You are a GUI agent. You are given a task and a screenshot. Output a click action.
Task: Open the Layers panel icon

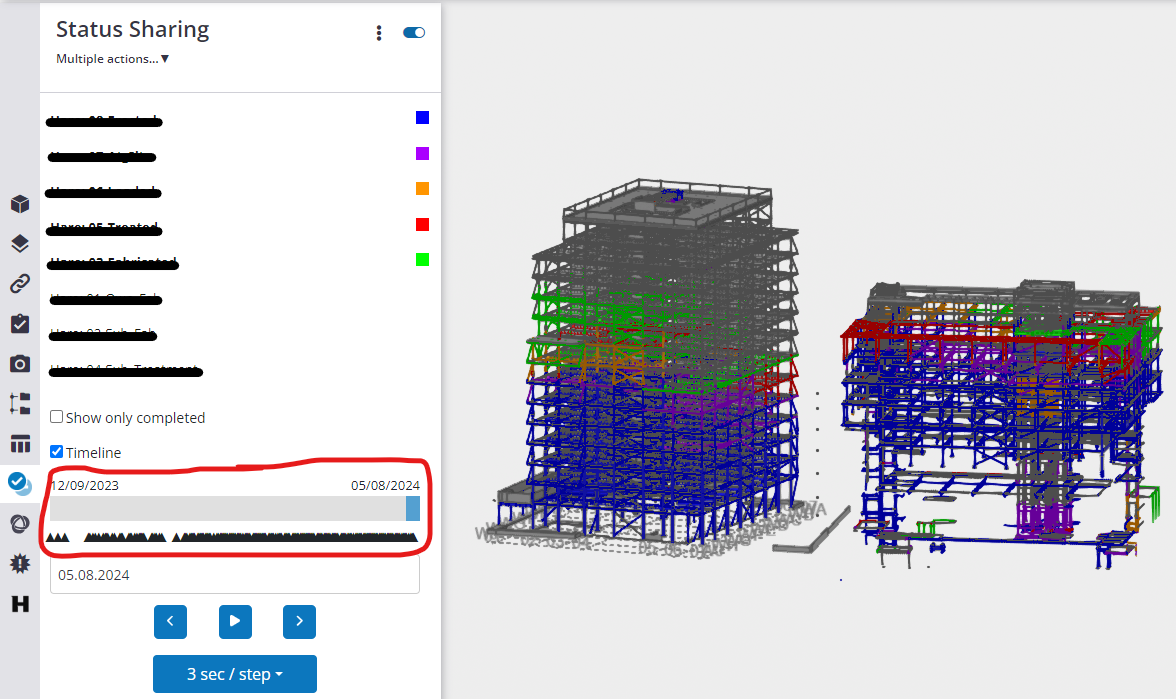[x=20, y=243]
